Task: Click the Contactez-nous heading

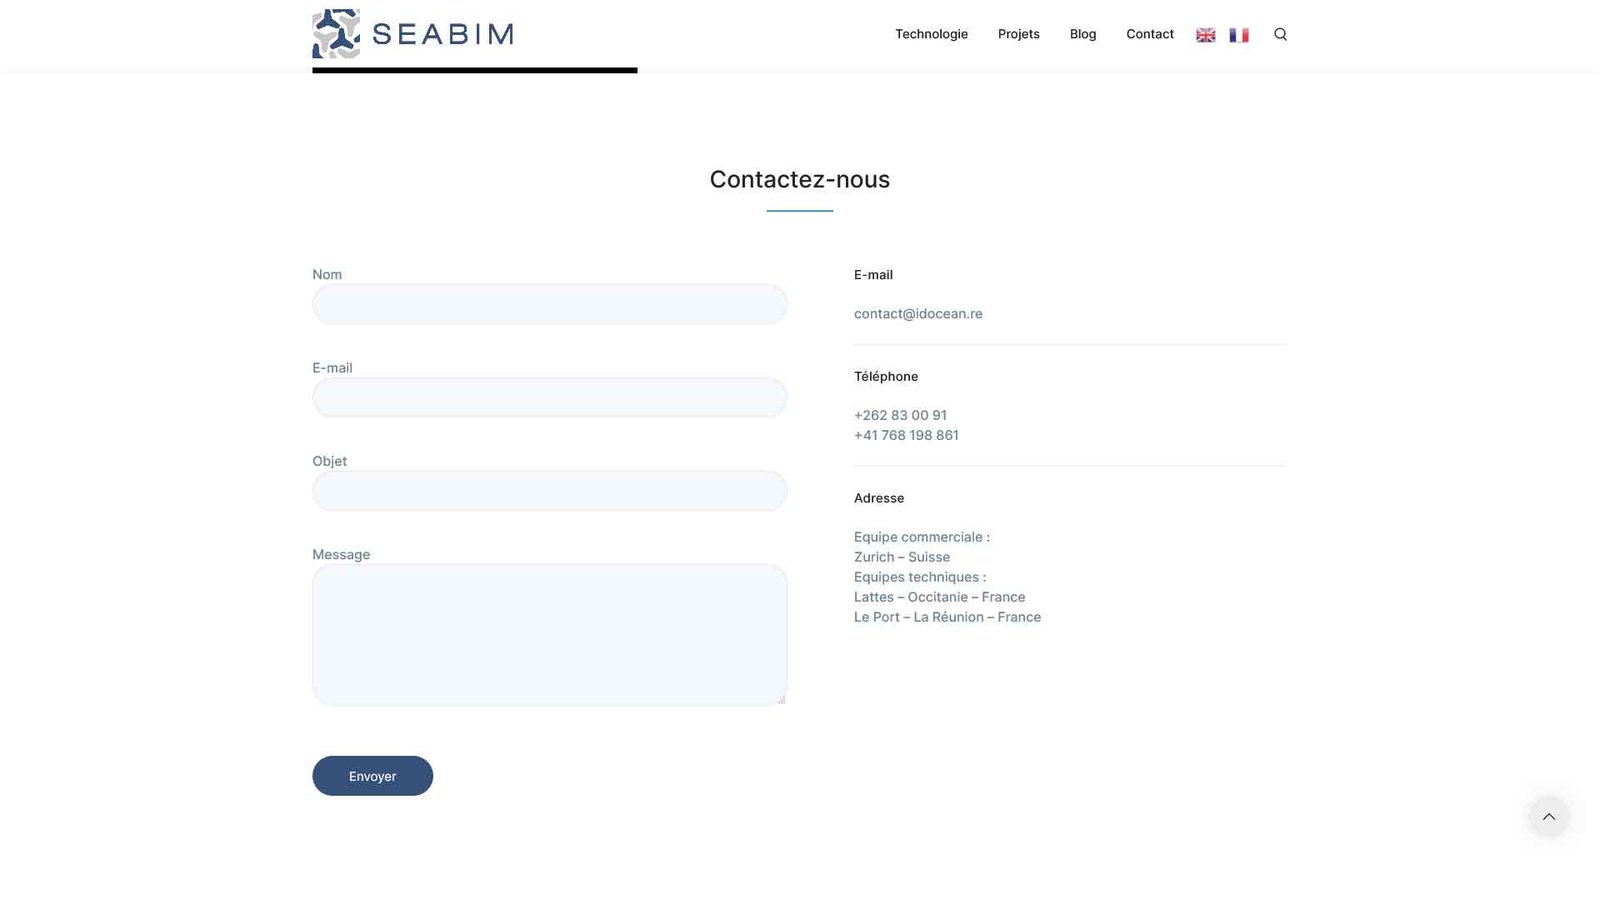Action: pyautogui.click(x=800, y=179)
